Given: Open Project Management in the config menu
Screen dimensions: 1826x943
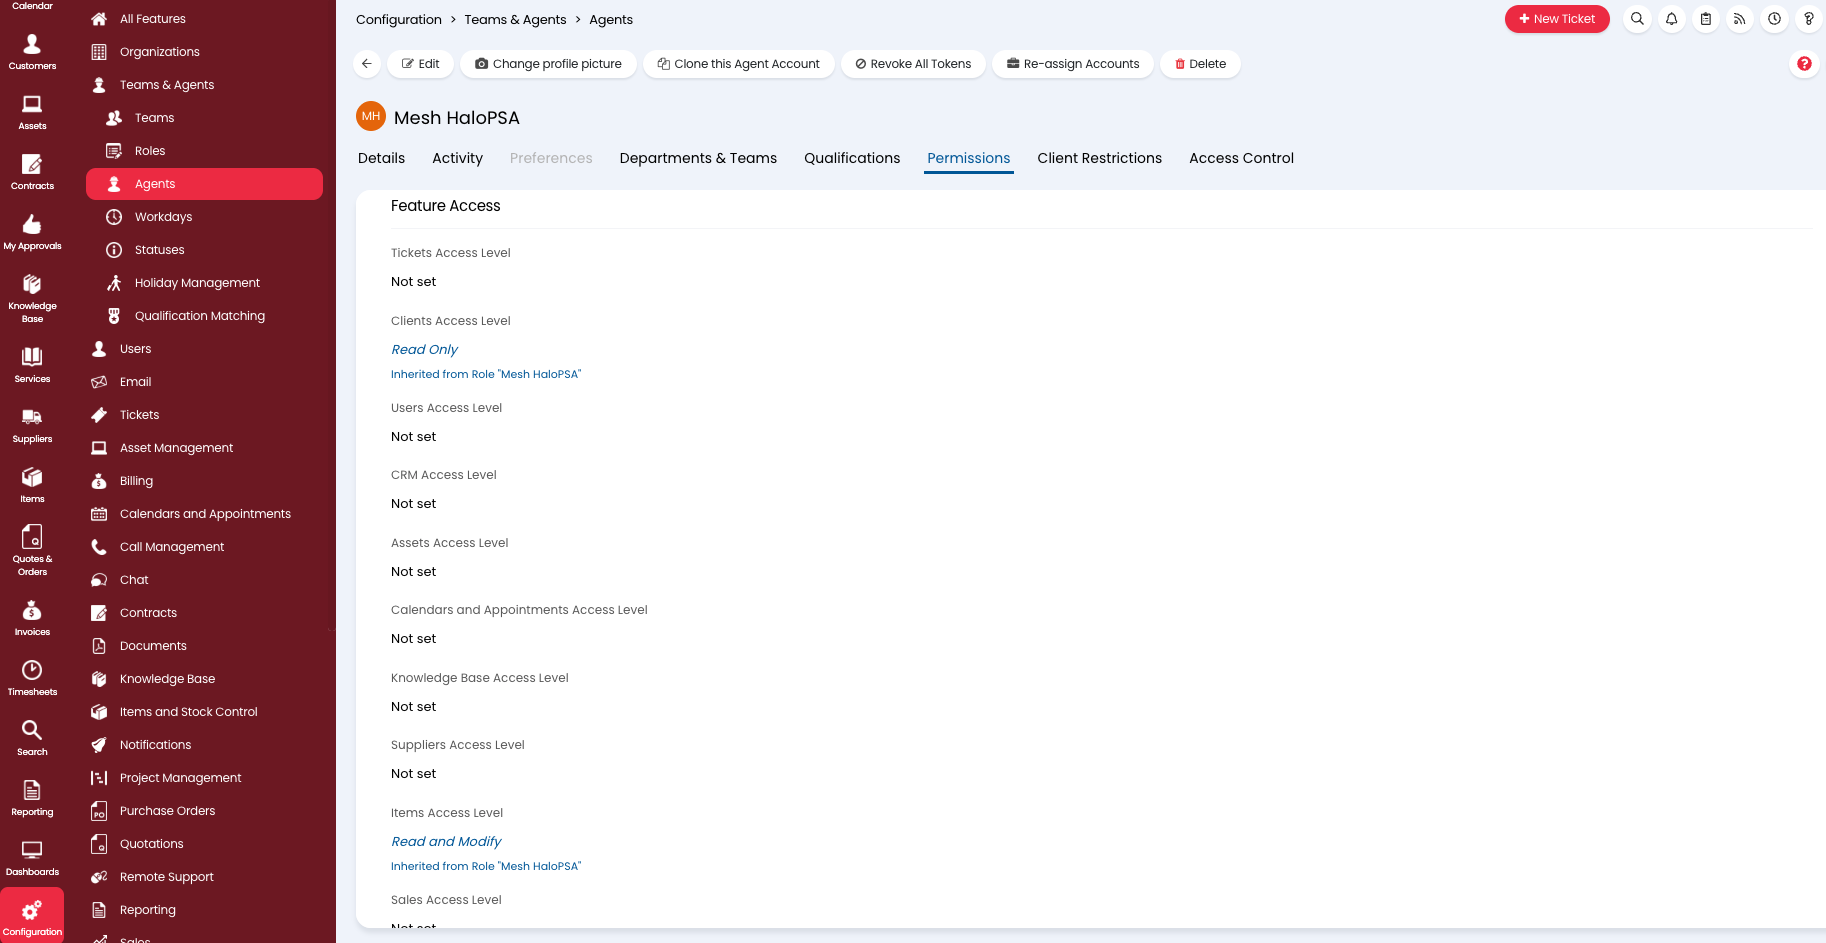Looking at the screenshot, I should [204, 778].
